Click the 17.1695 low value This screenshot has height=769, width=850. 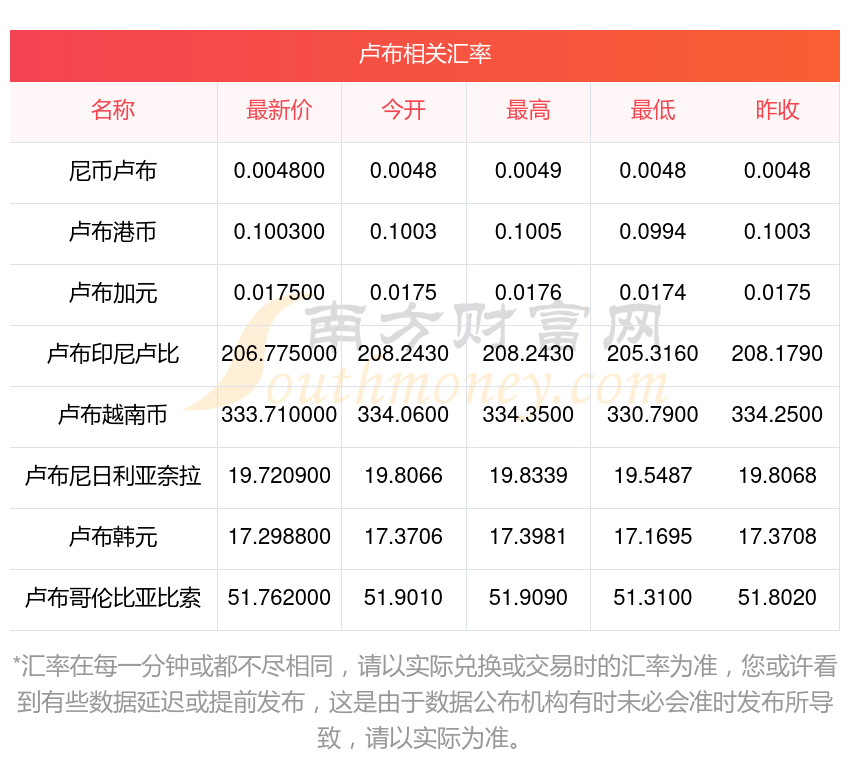click(653, 537)
